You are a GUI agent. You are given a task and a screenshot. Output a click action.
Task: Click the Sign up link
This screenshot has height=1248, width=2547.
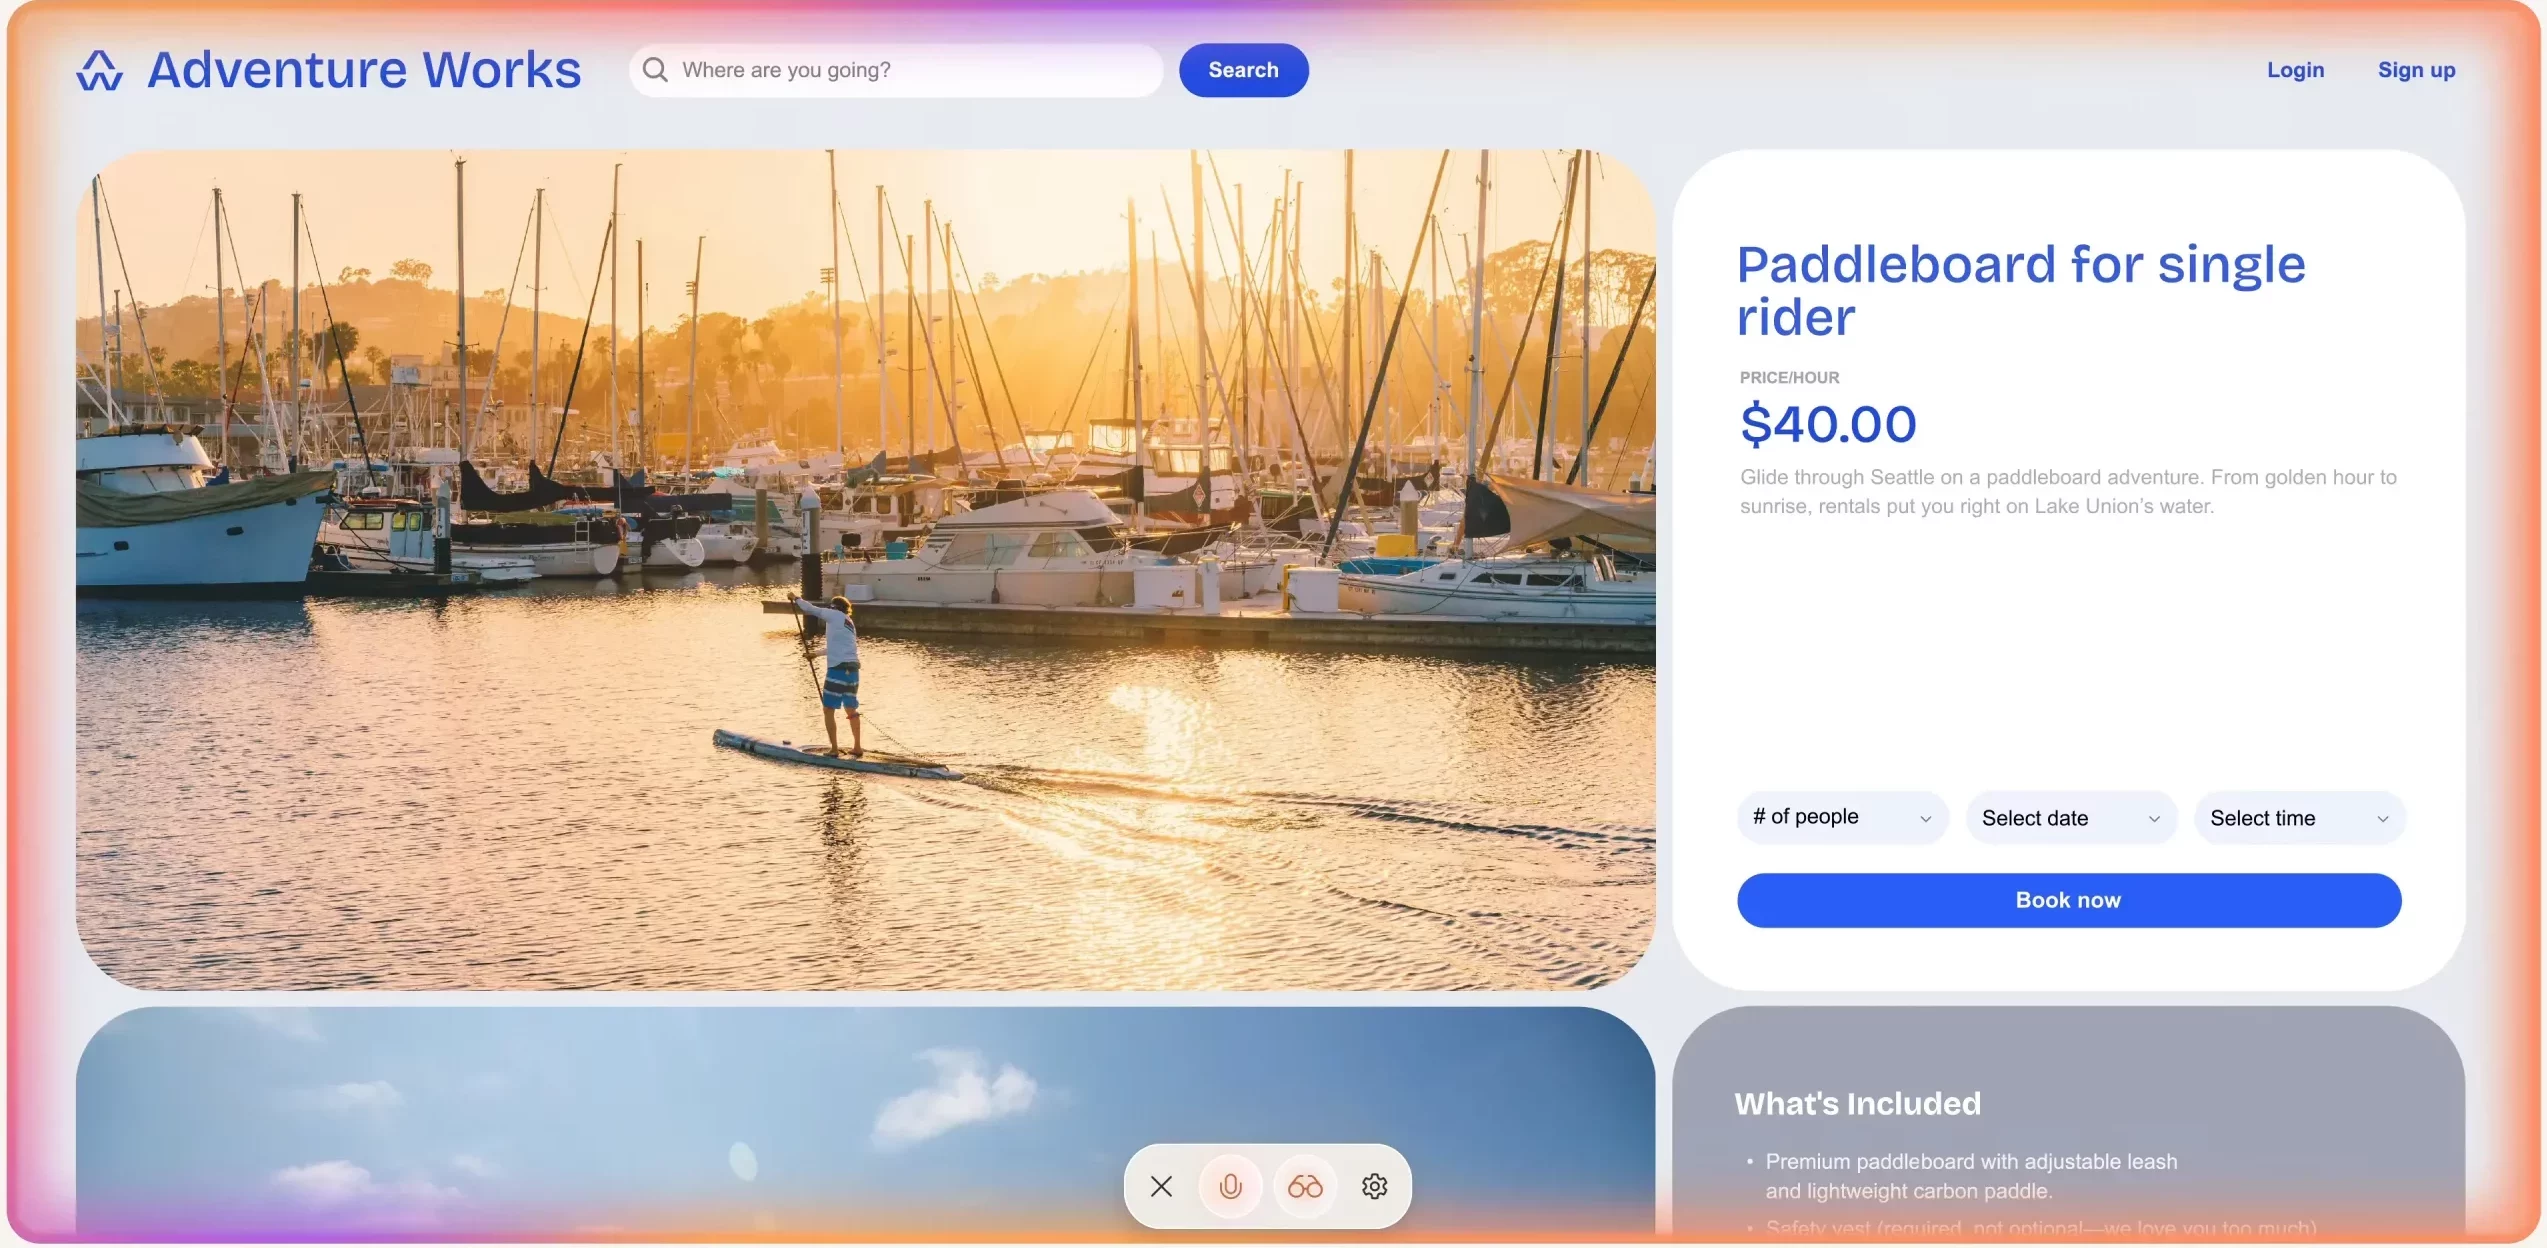(2416, 70)
